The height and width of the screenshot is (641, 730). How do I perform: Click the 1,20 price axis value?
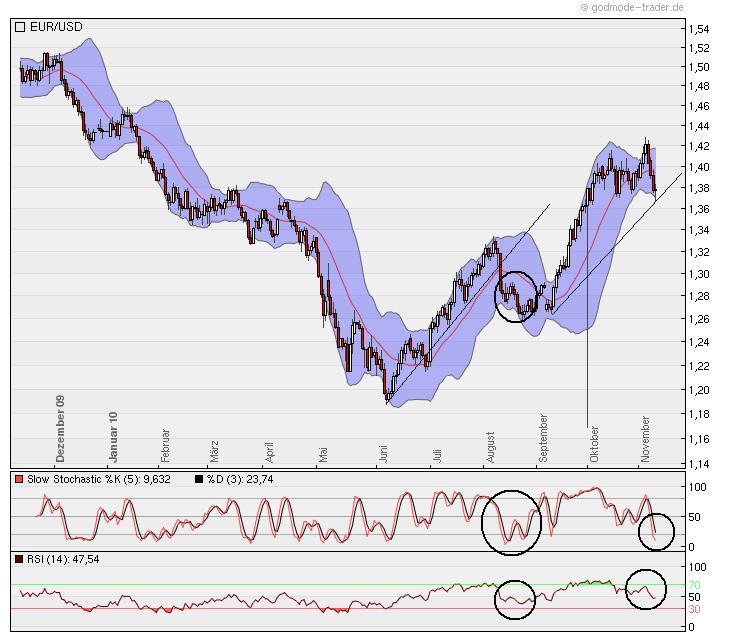pos(699,390)
